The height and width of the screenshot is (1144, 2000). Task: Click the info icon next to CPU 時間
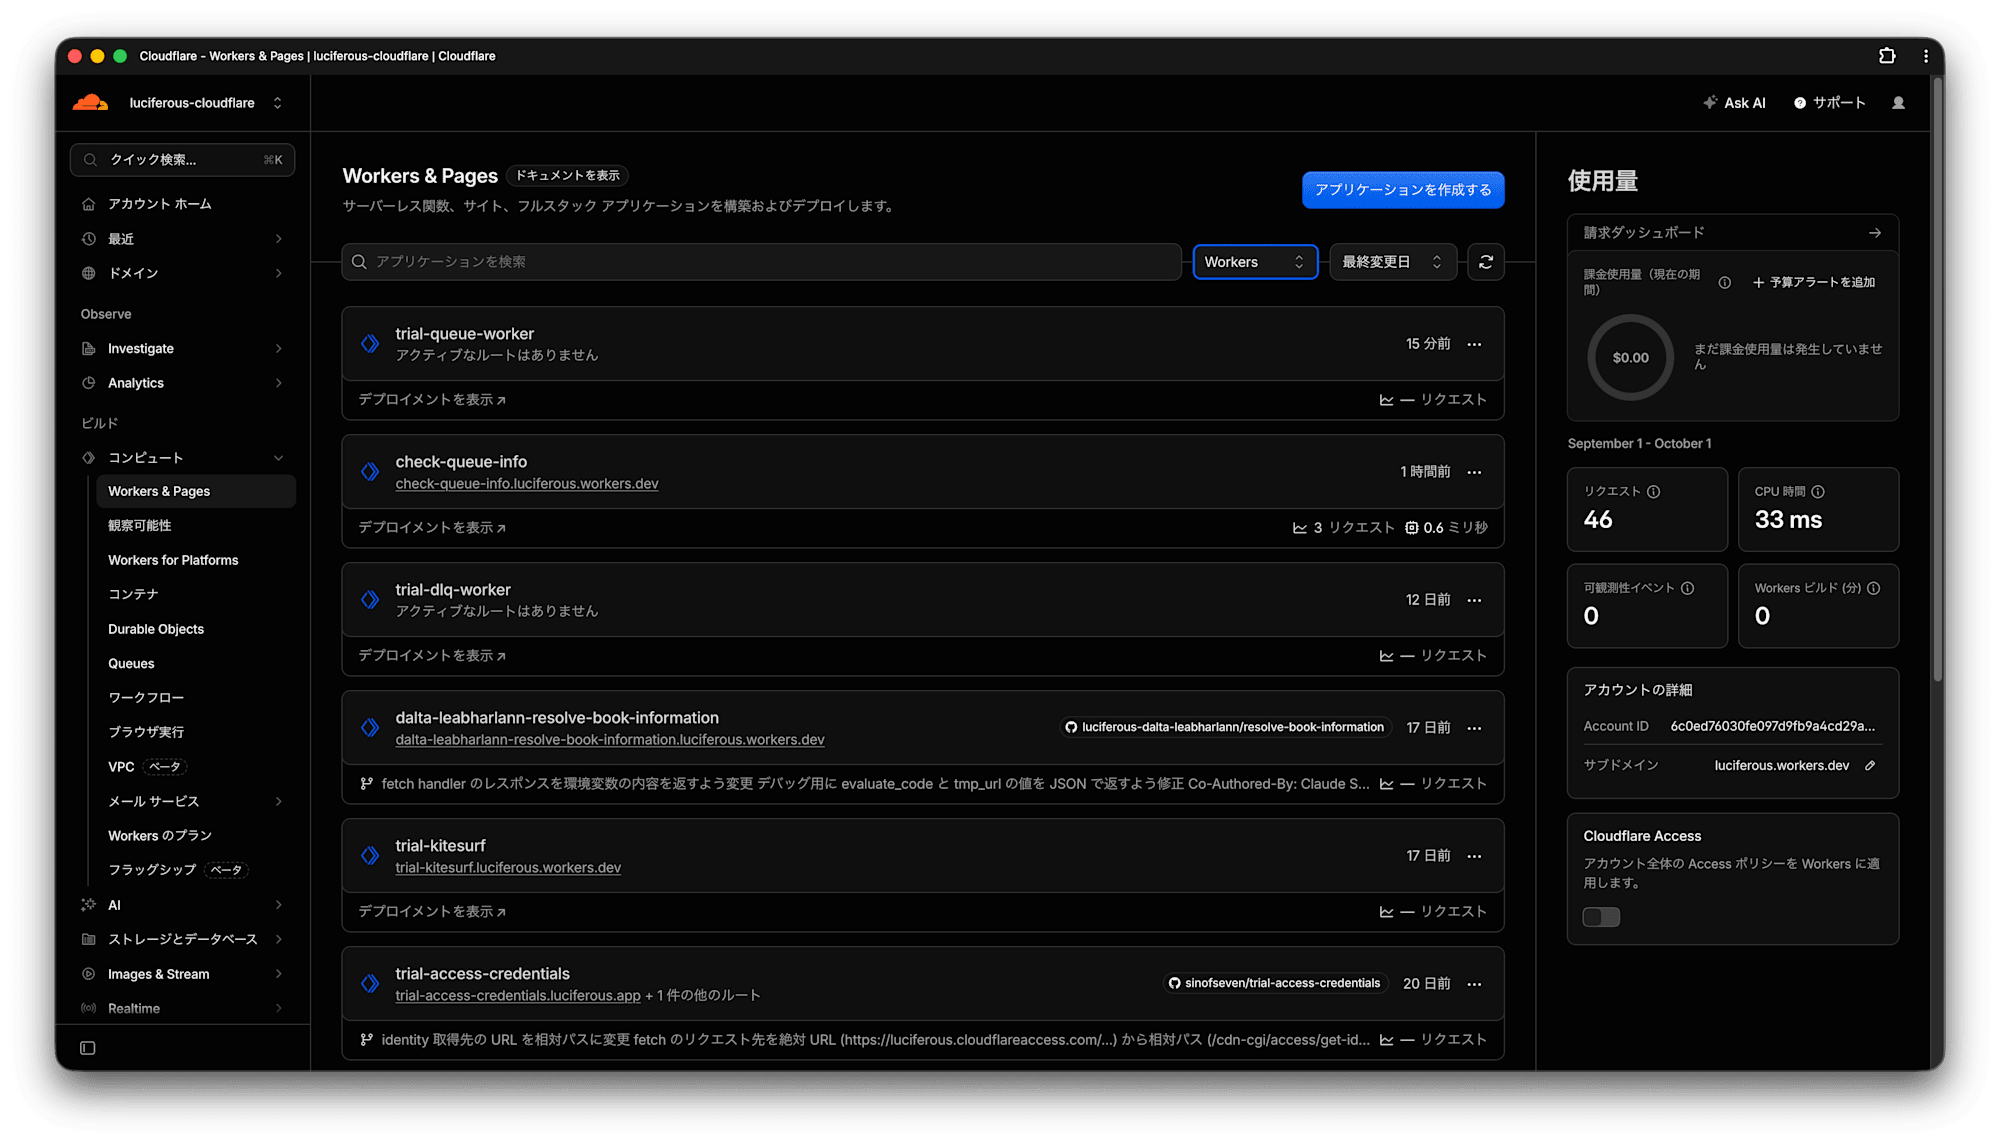coord(1818,492)
